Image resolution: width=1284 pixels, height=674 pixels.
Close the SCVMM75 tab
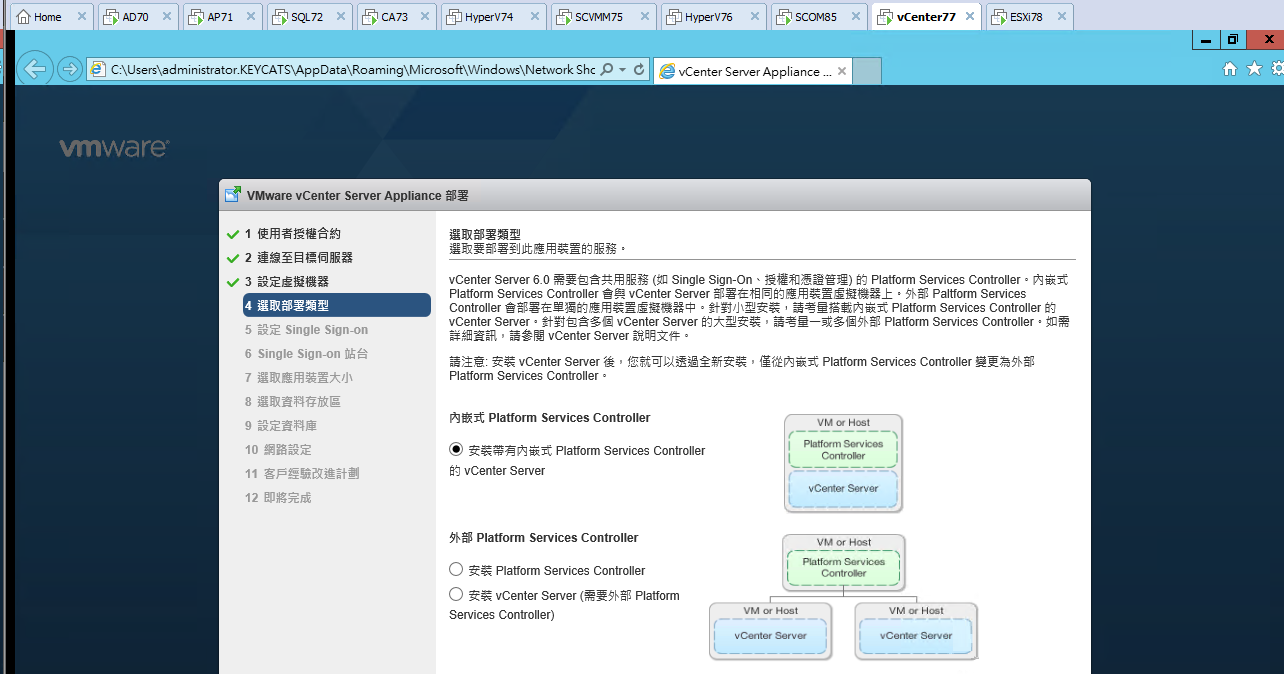pyautogui.click(x=643, y=17)
